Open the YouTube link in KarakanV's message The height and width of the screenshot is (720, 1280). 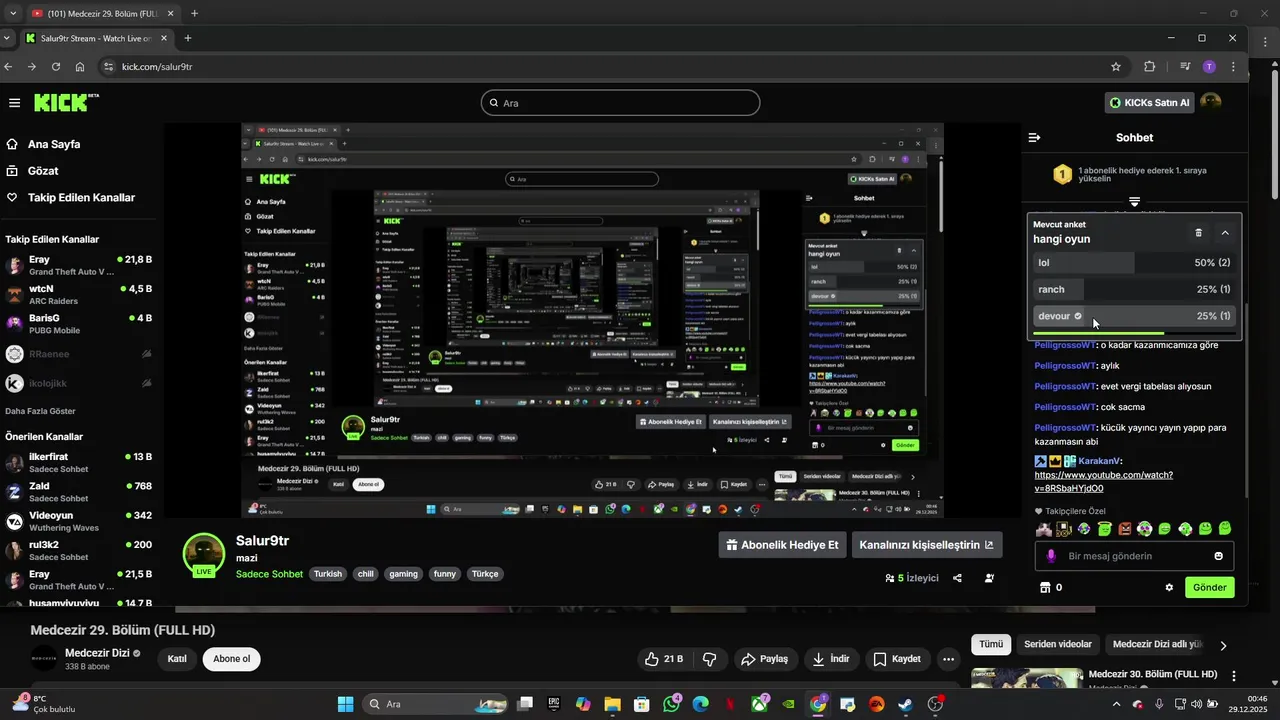point(1103,482)
